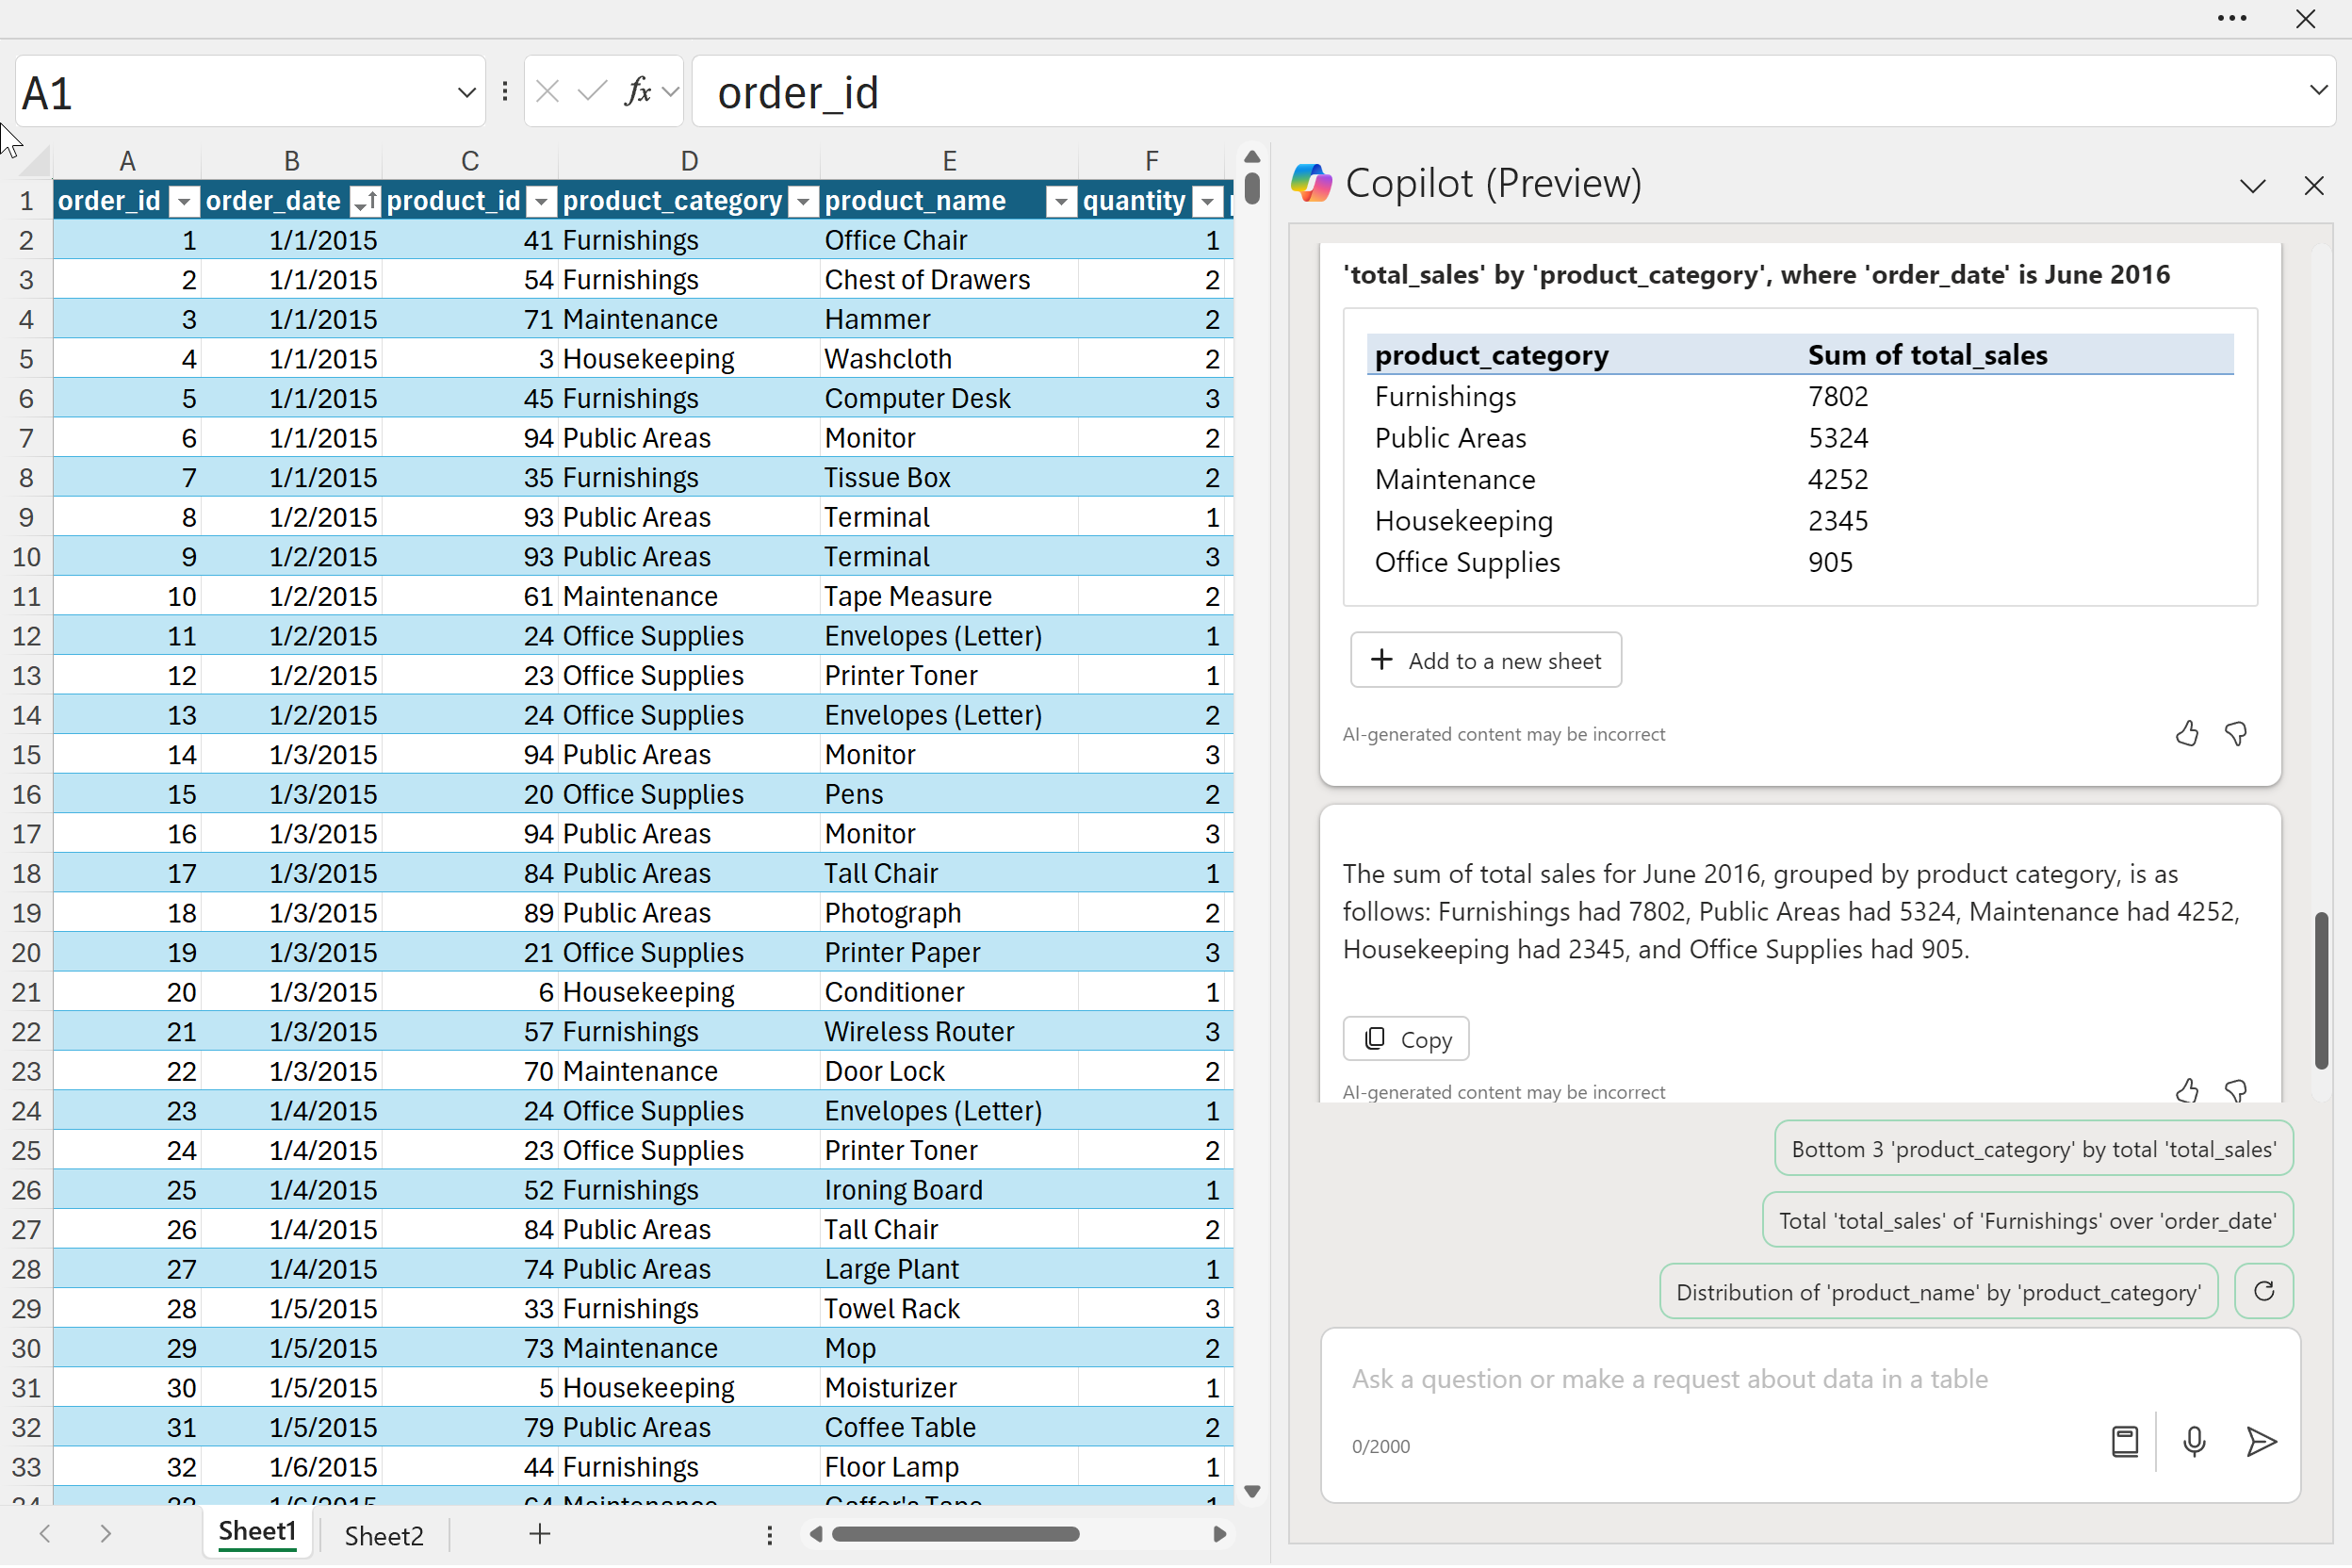Open the product_category filter dropdown
This screenshot has height=1568, width=2352.
coord(803,202)
